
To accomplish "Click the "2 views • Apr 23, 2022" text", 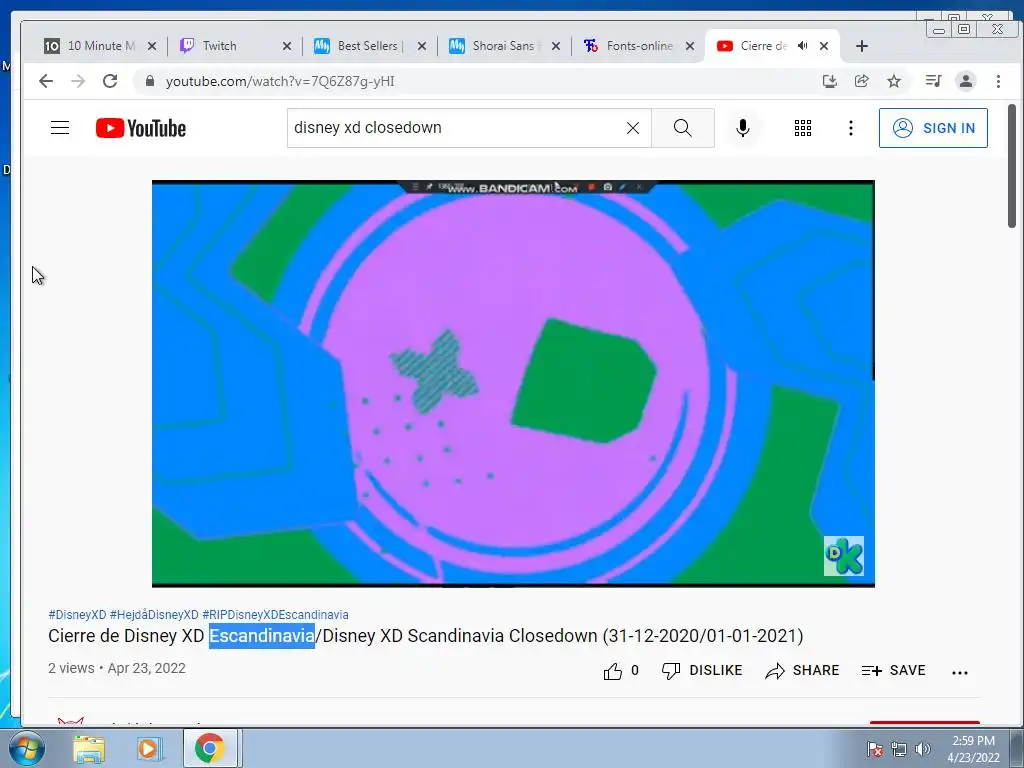I will click(117, 668).
